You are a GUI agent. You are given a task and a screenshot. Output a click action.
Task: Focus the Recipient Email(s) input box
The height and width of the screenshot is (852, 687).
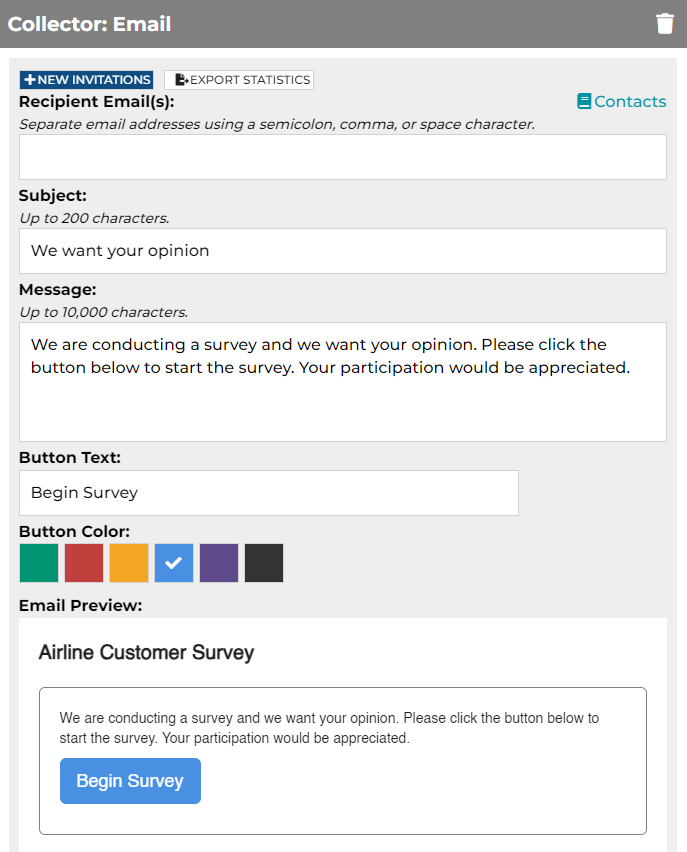[x=343, y=157]
